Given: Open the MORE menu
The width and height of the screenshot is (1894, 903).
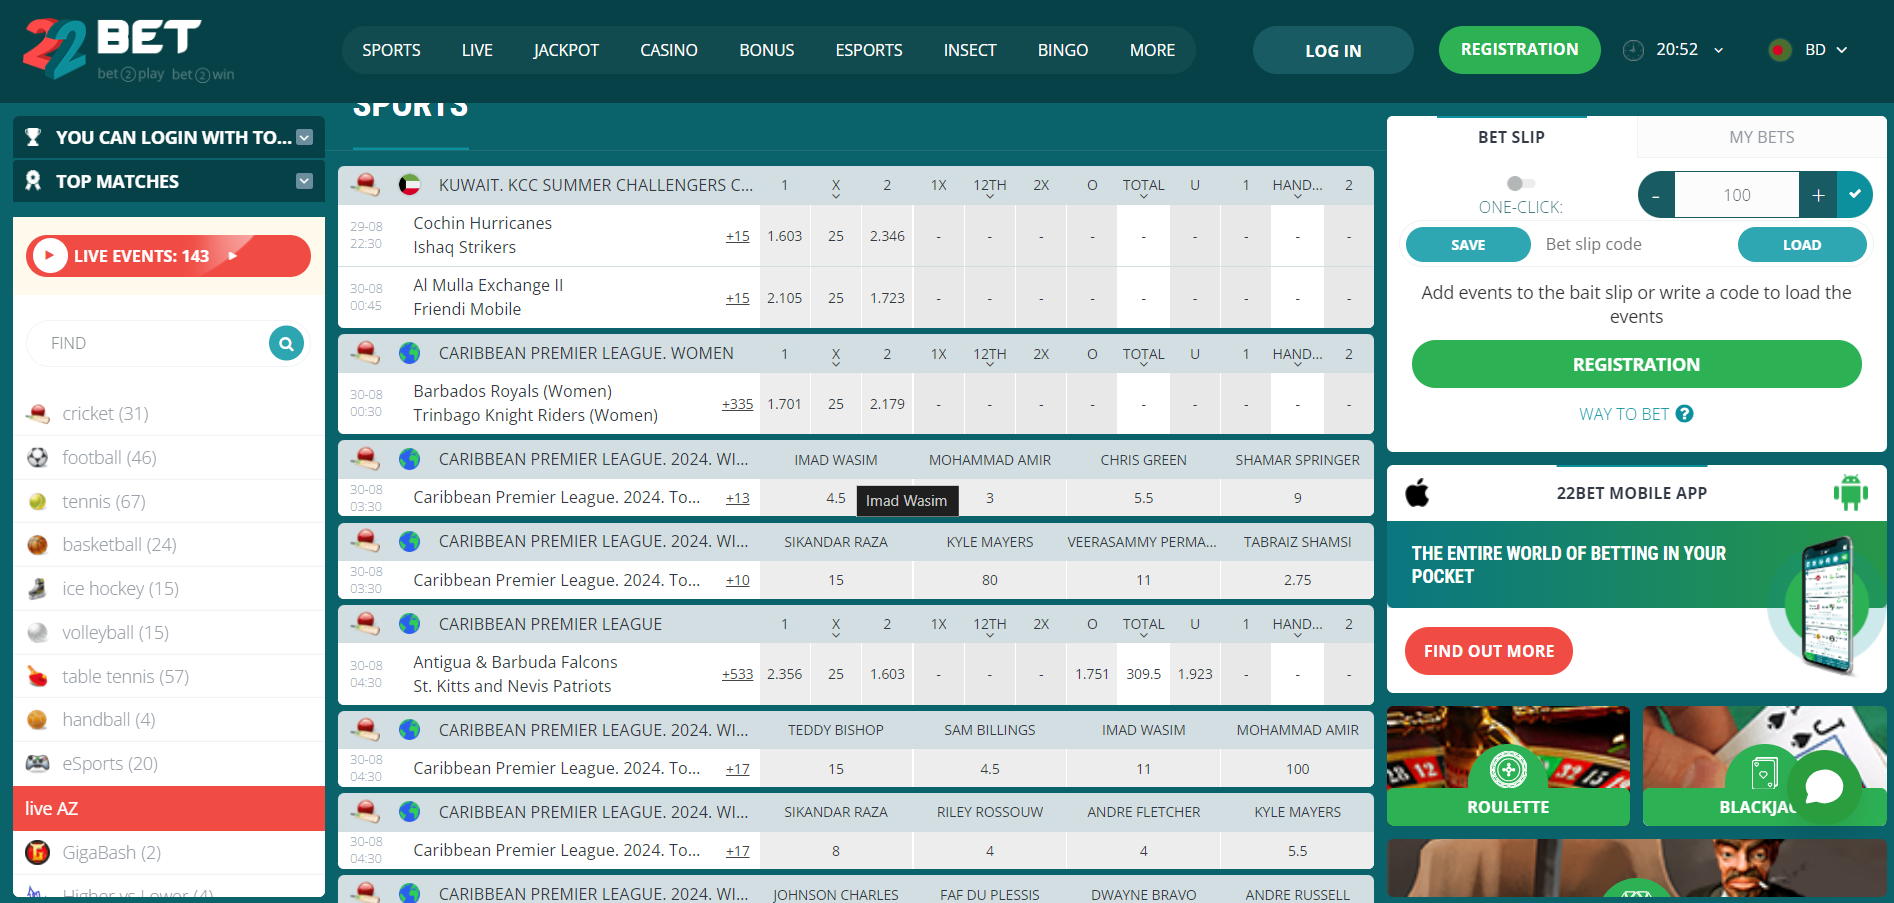Looking at the screenshot, I should click(1152, 50).
